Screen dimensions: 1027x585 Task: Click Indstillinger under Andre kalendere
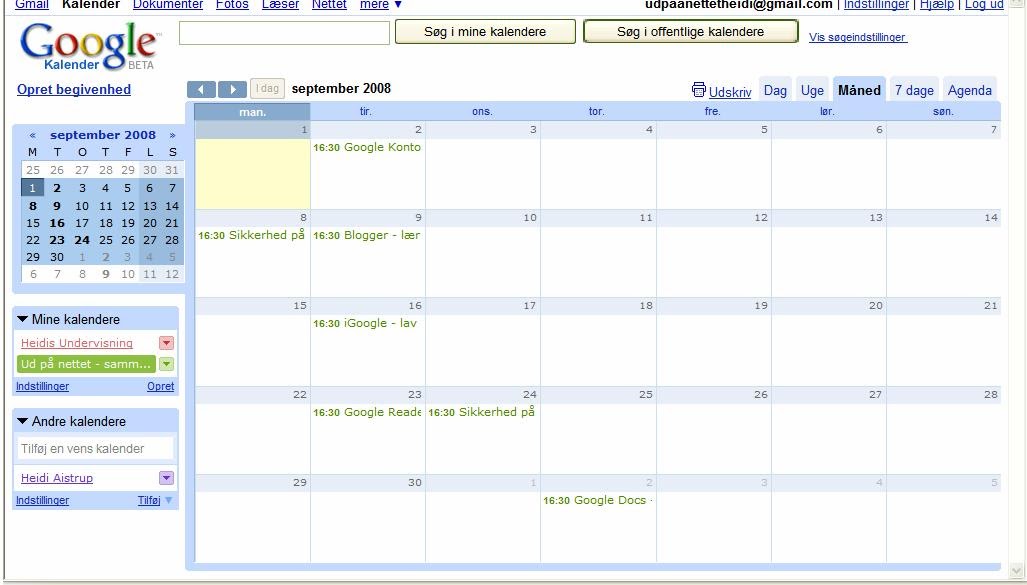[x=43, y=500]
